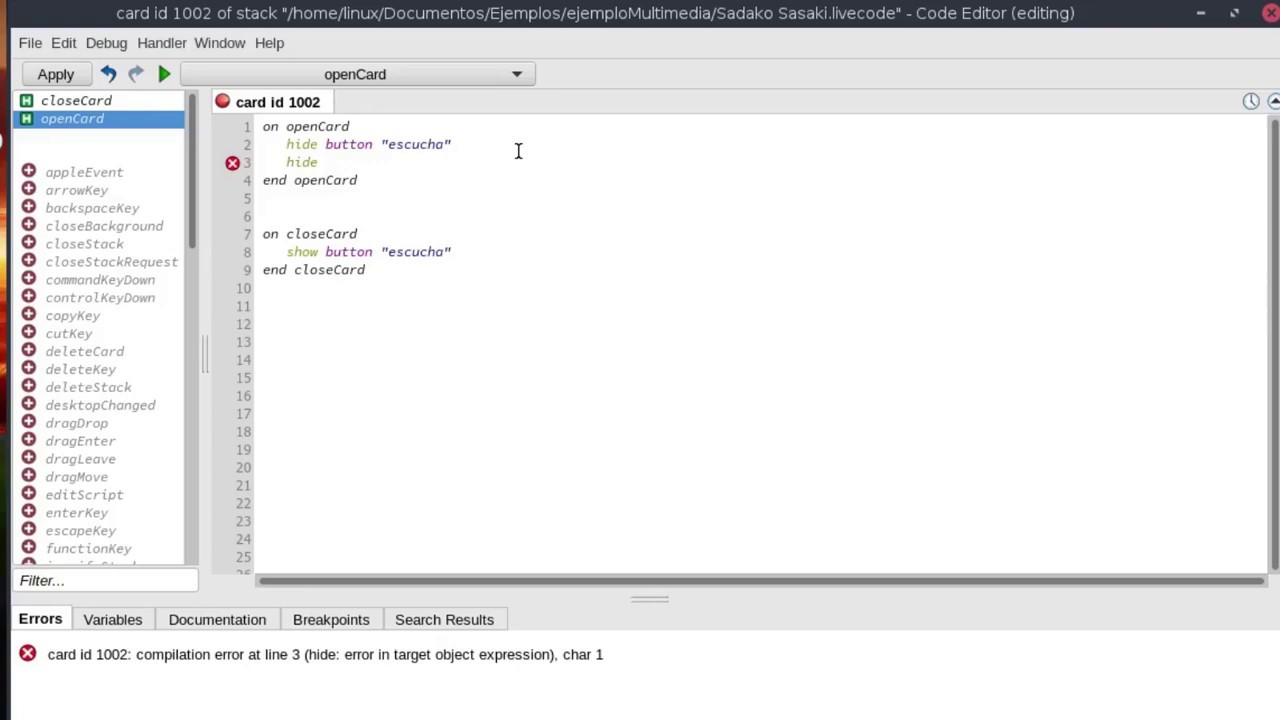The width and height of the screenshot is (1280, 720).
Task: Click the deleteStack entry in handler list
Action: [88, 387]
